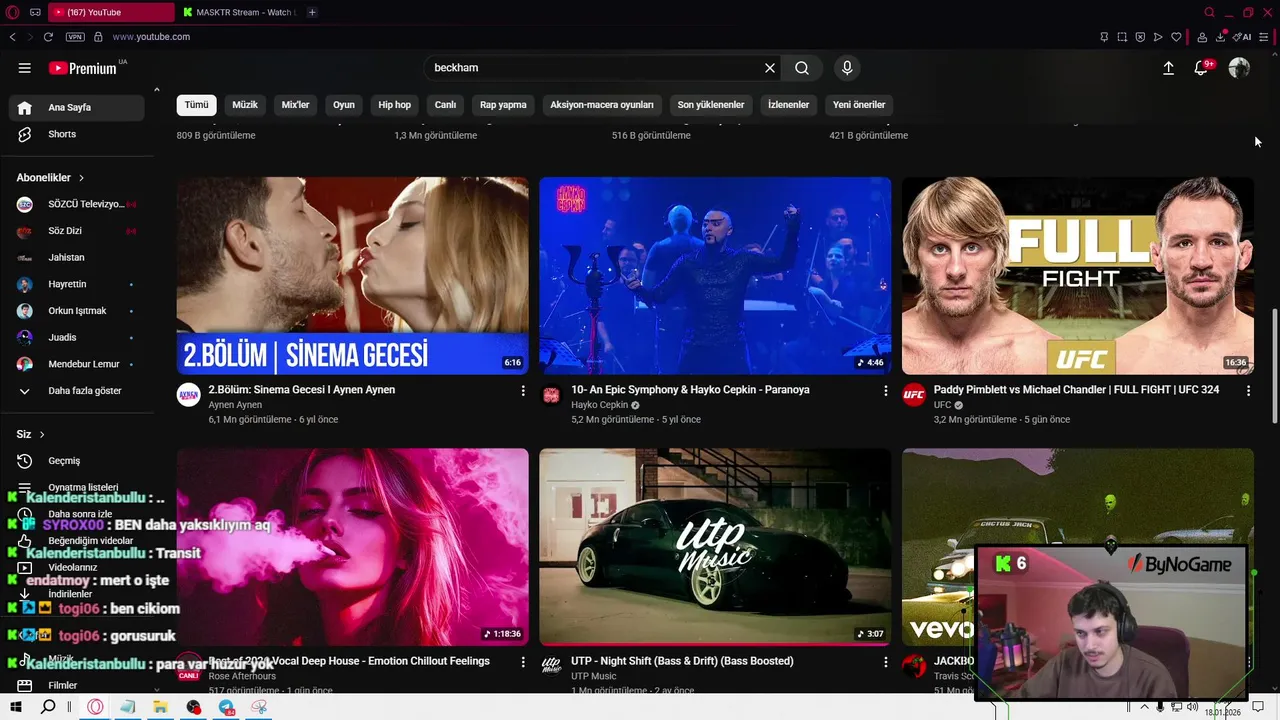Open SÖZCÜ Televizyonu subscription

tap(78, 204)
